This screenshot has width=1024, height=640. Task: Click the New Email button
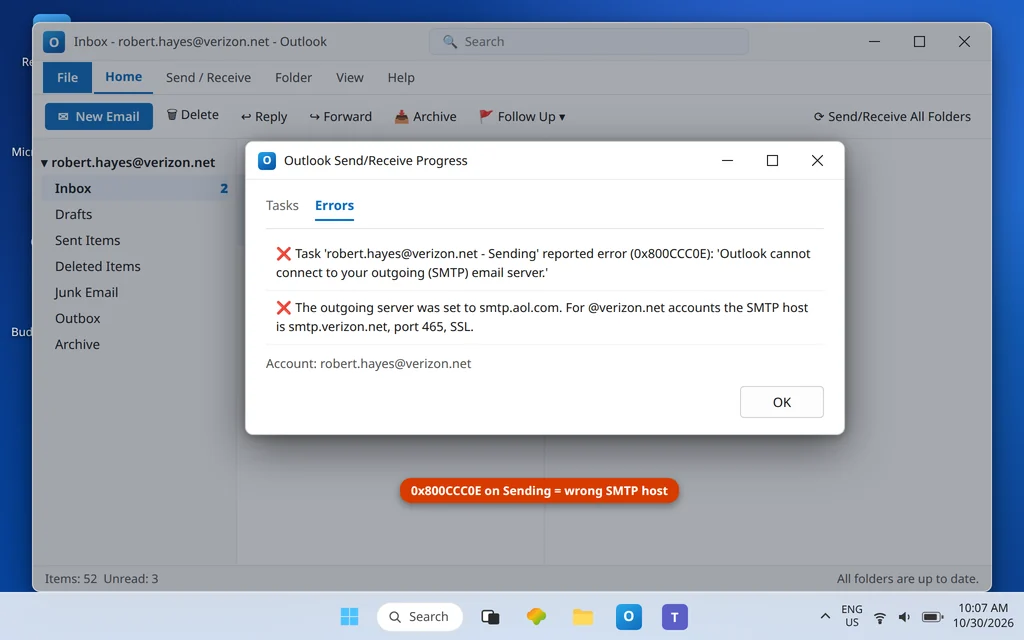(99, 116)
